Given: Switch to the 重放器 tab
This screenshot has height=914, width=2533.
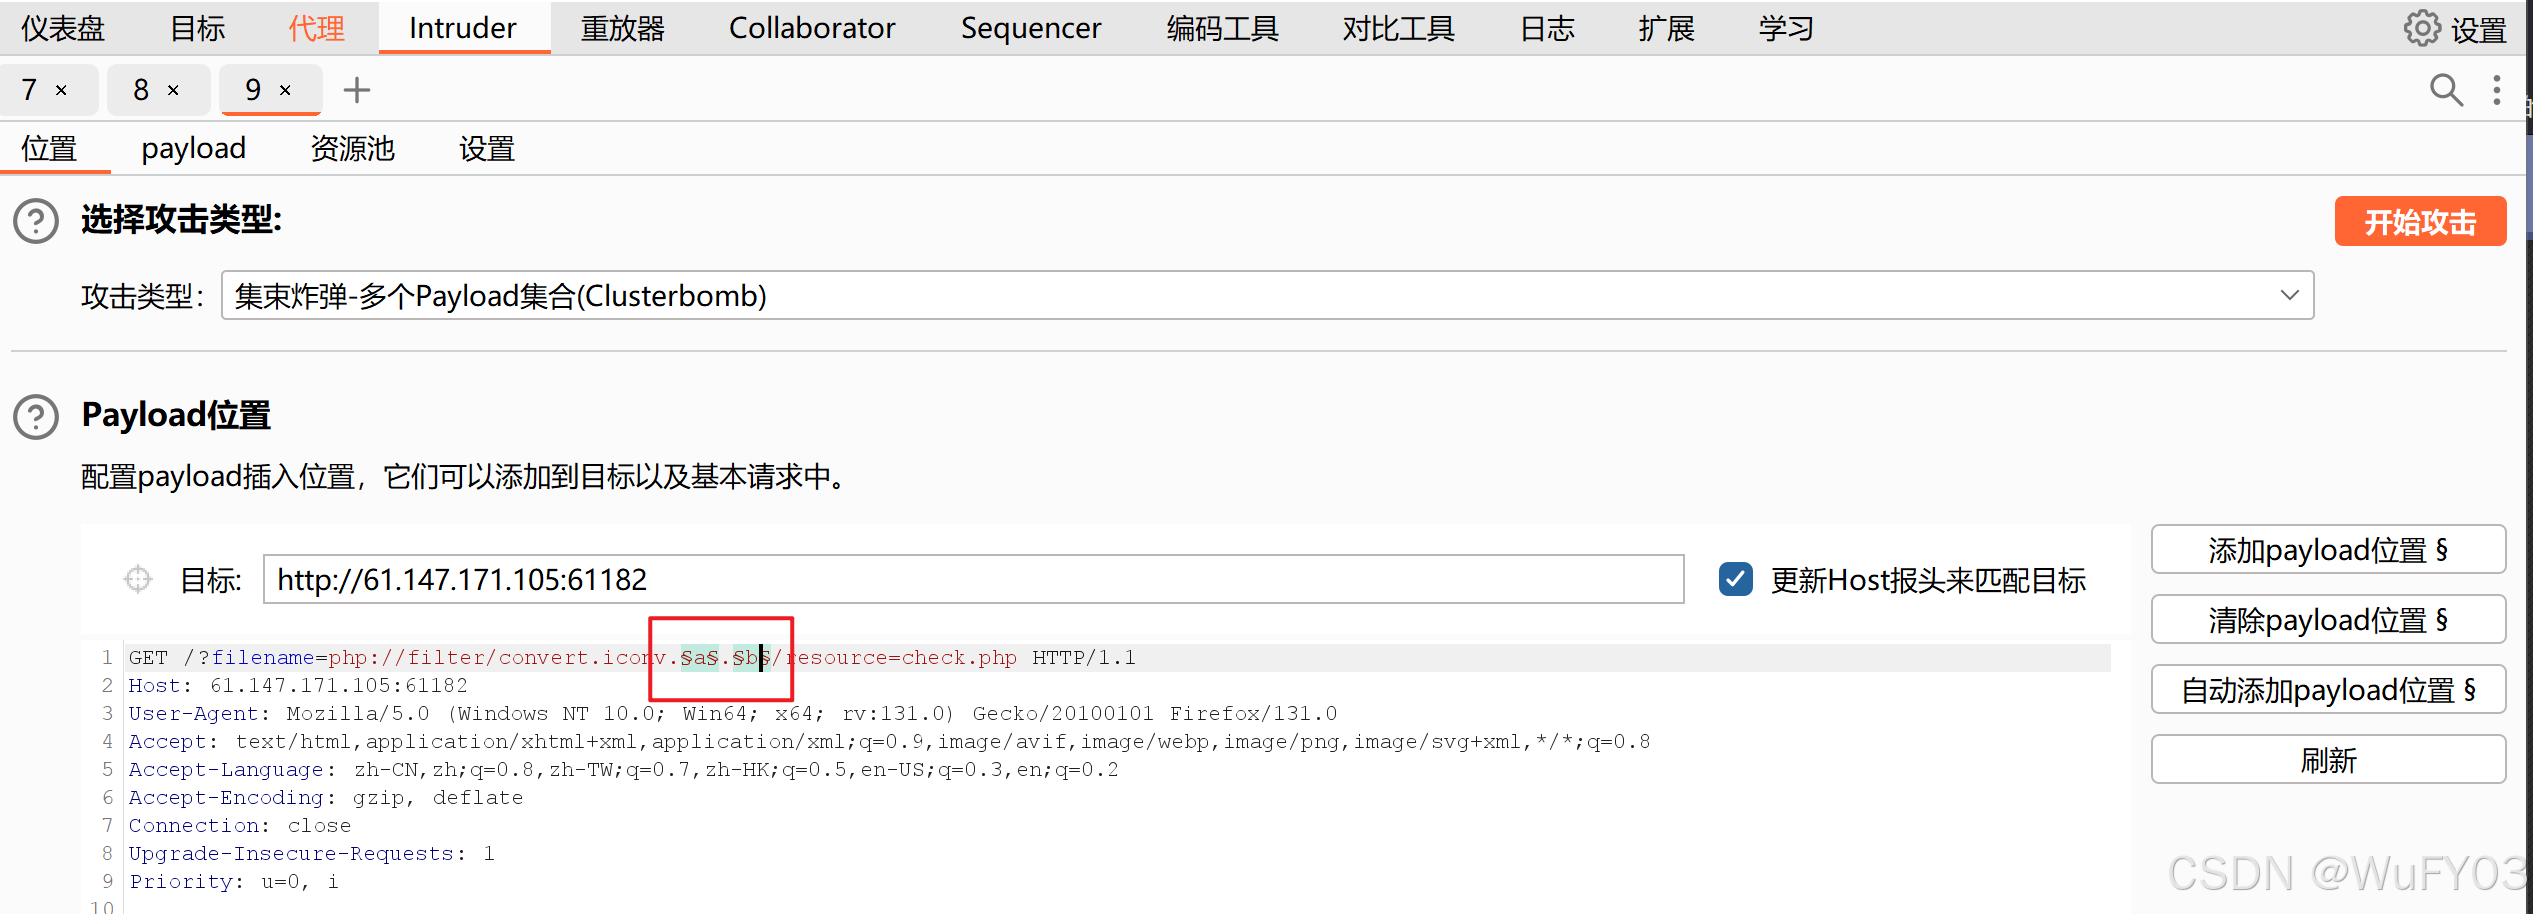Looking at the screenshot, I should point(622,27).
